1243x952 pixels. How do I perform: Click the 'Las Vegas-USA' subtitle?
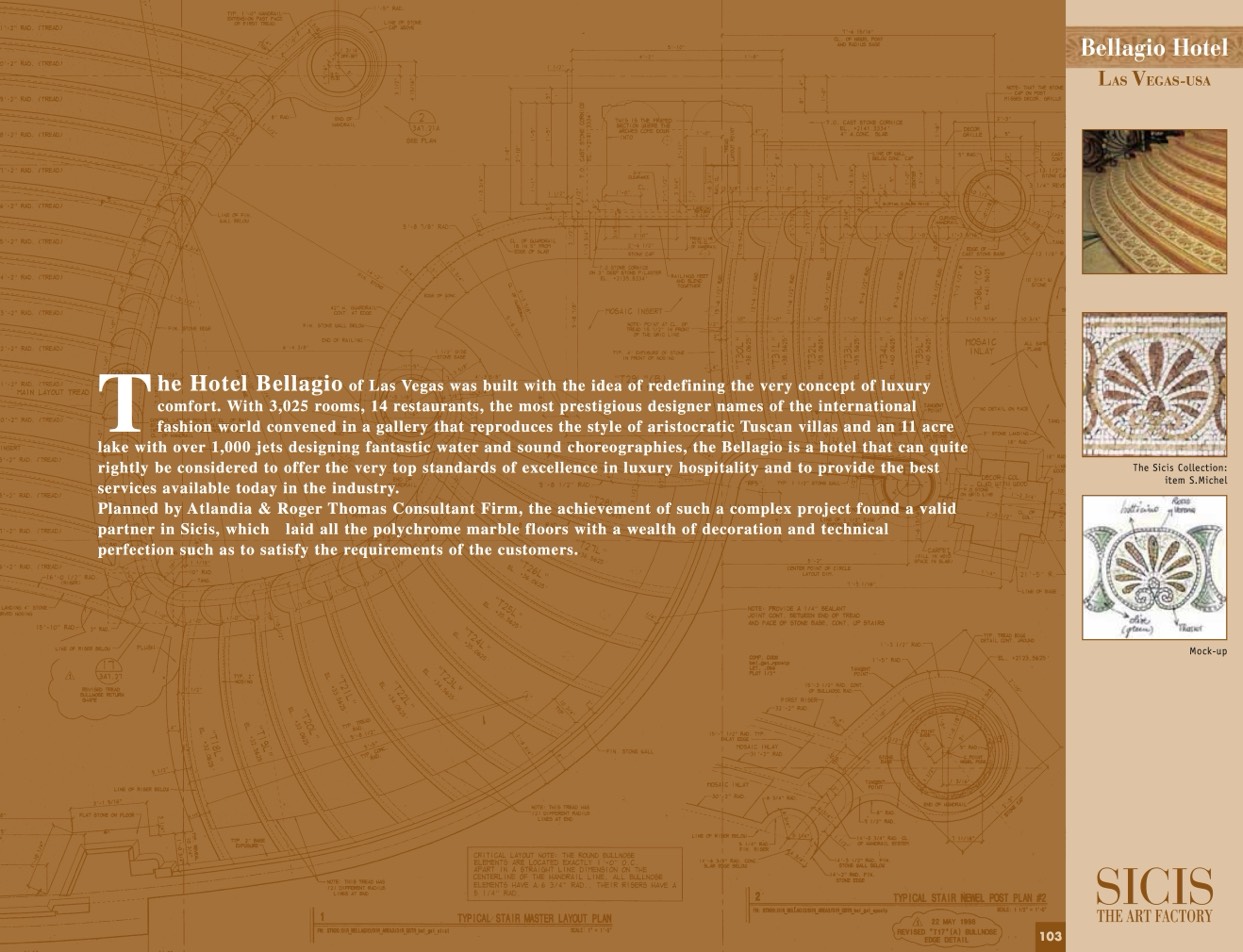1153,79
